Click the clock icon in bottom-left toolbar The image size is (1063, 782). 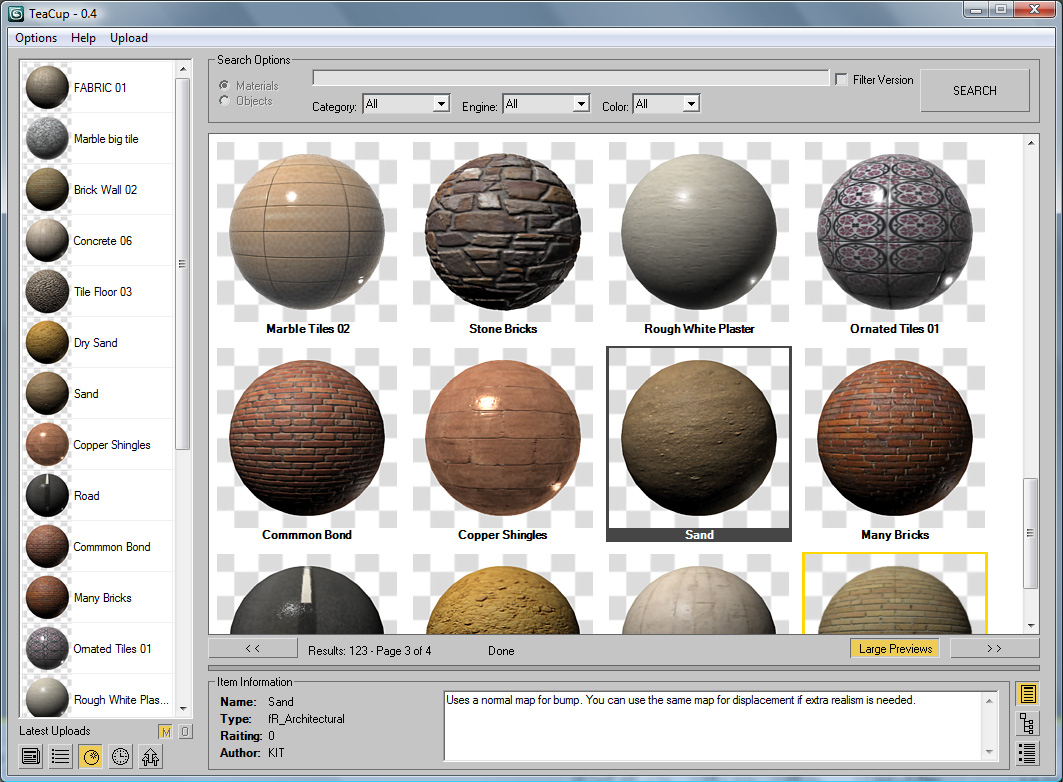121,756
